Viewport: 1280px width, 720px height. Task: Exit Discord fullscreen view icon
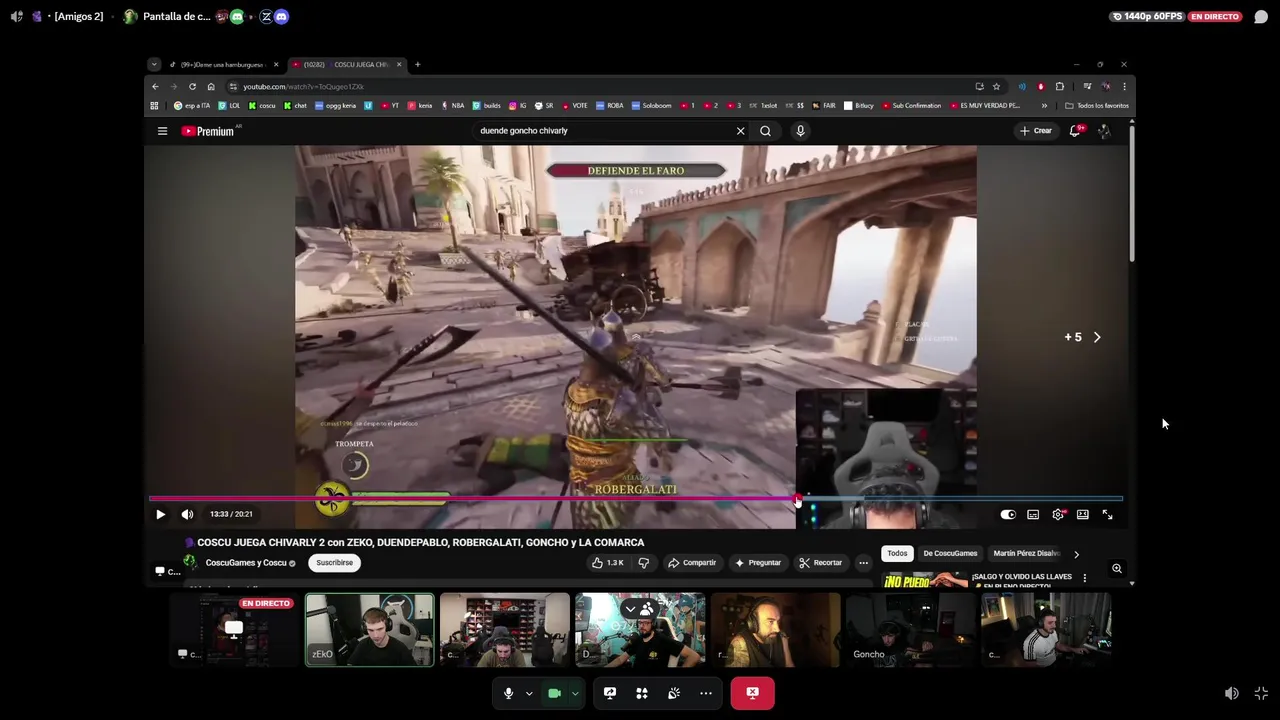[1261, 694]
